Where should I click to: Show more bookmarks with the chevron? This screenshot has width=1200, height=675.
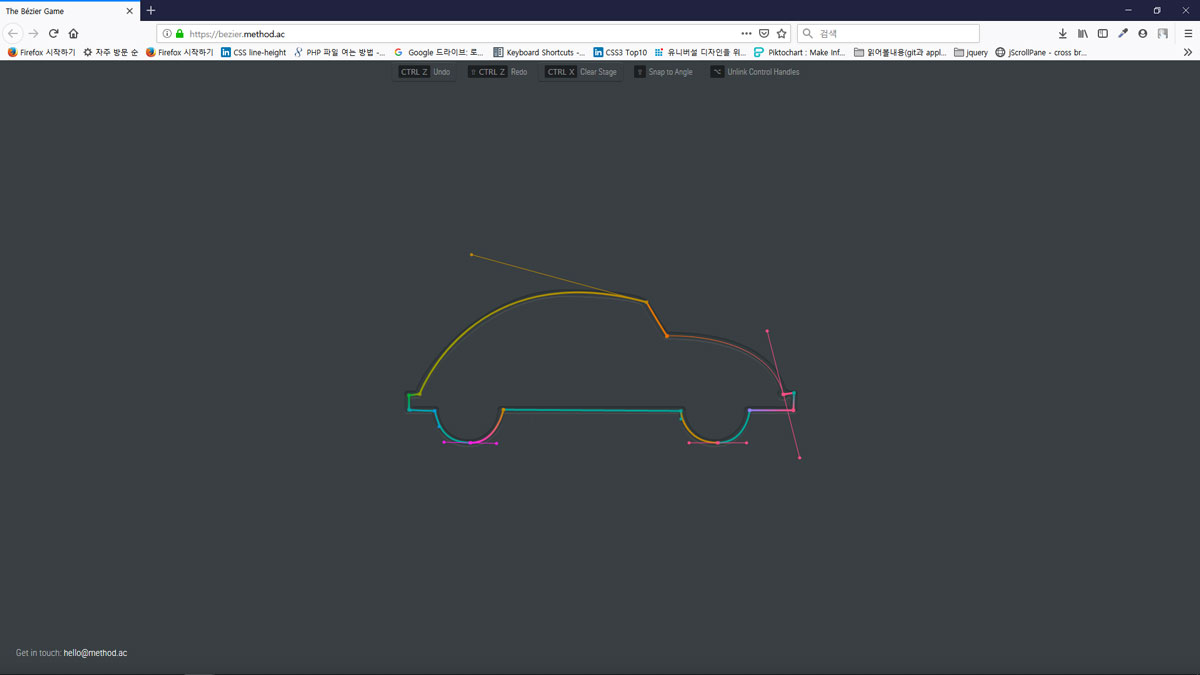(x=1188, y=52)
